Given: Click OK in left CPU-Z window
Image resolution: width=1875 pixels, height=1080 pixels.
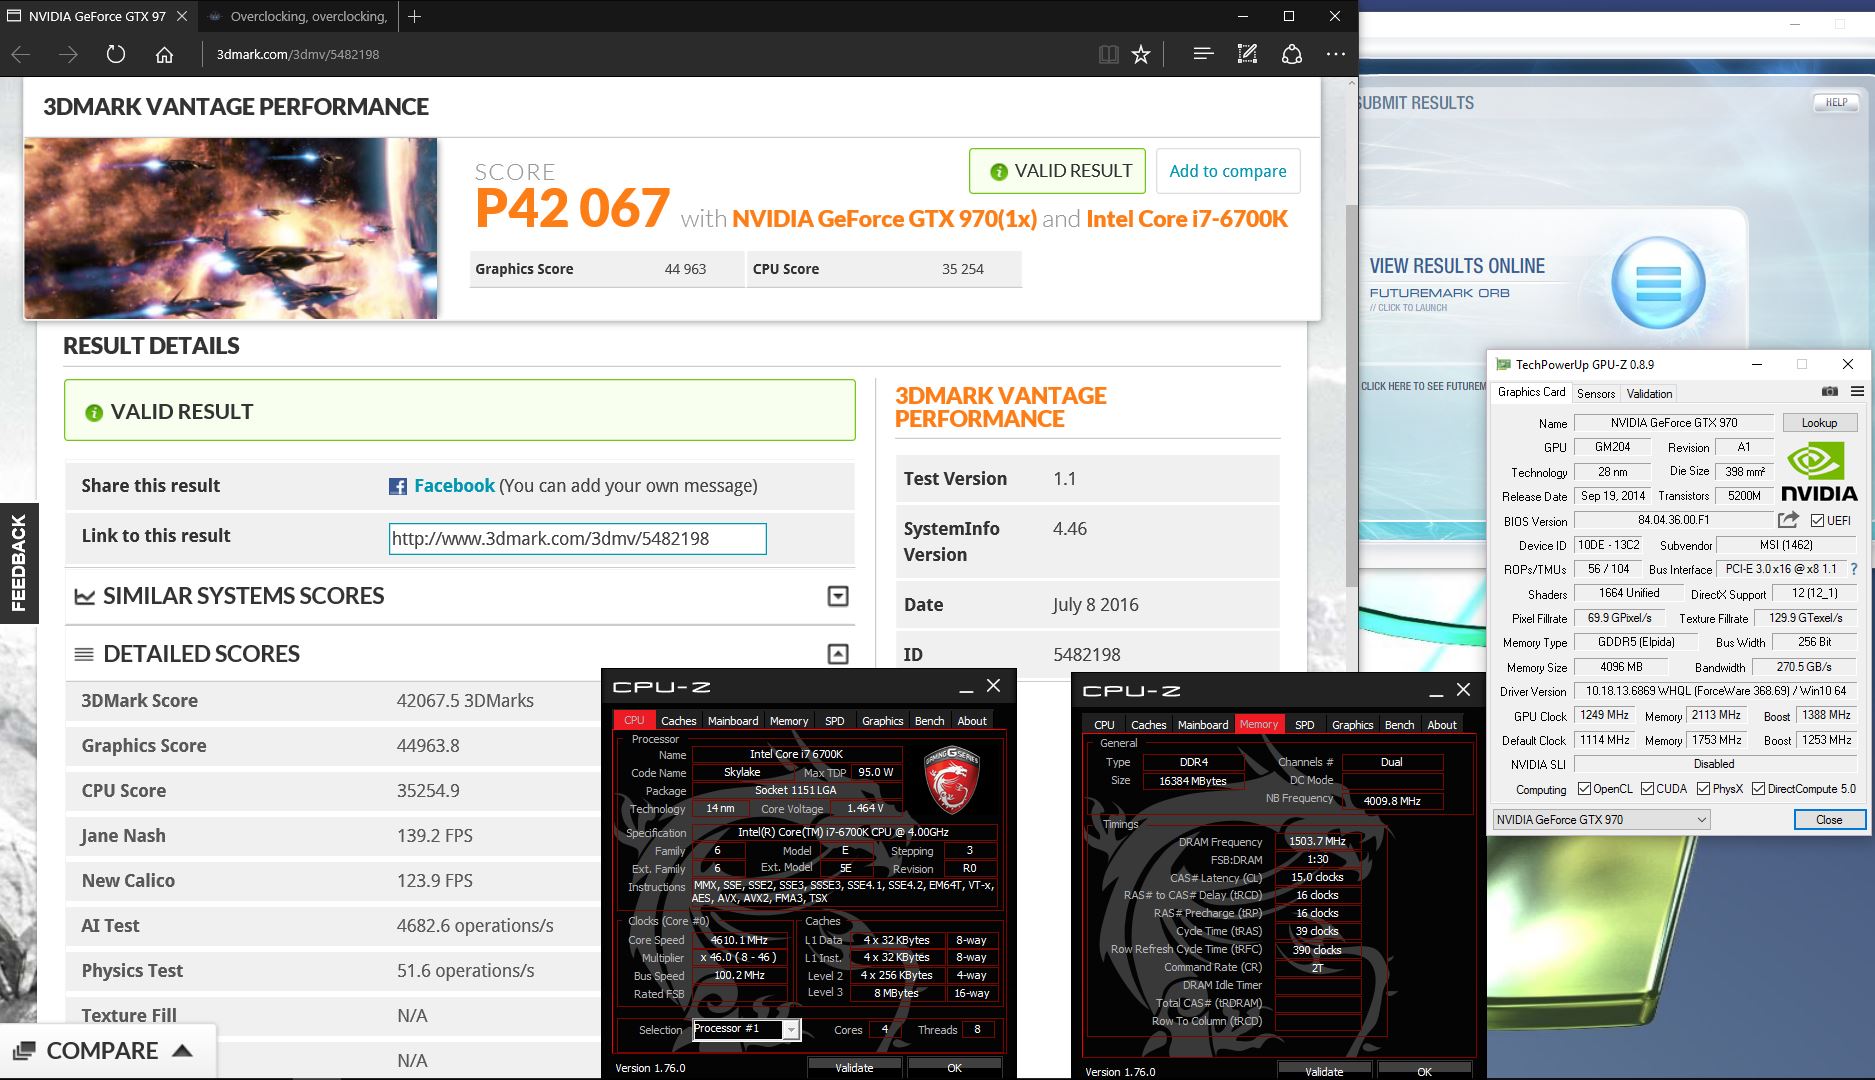Looking at the screenshot, I should click(x=954, y=1068).
